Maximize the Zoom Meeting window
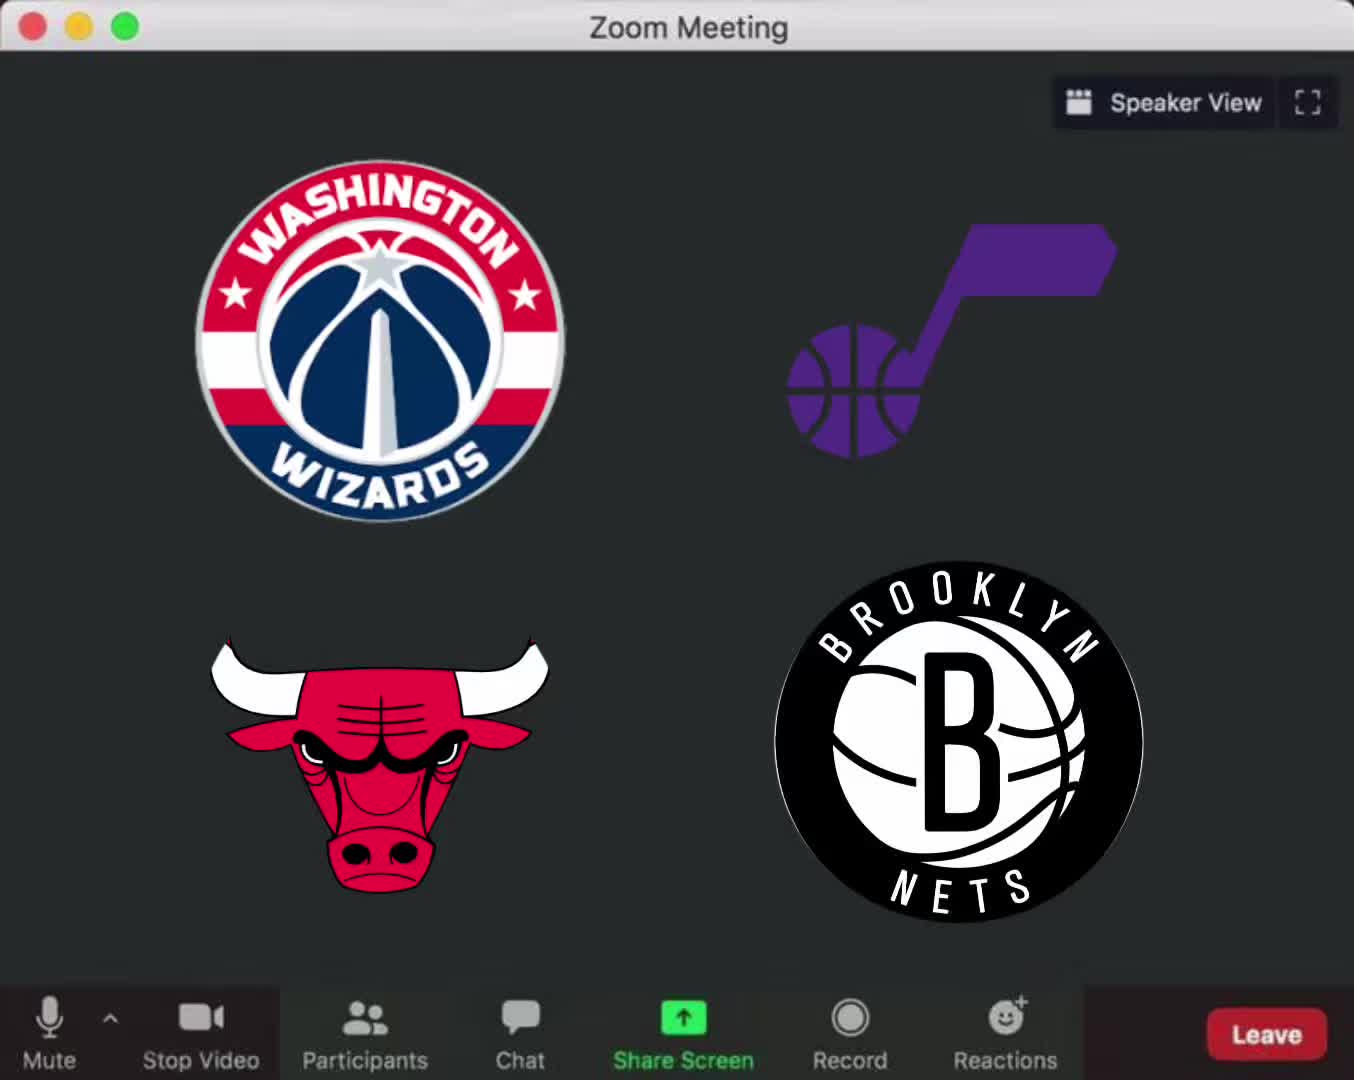The width and height of the screenshot is (1354, 1080). pos(125,26)
